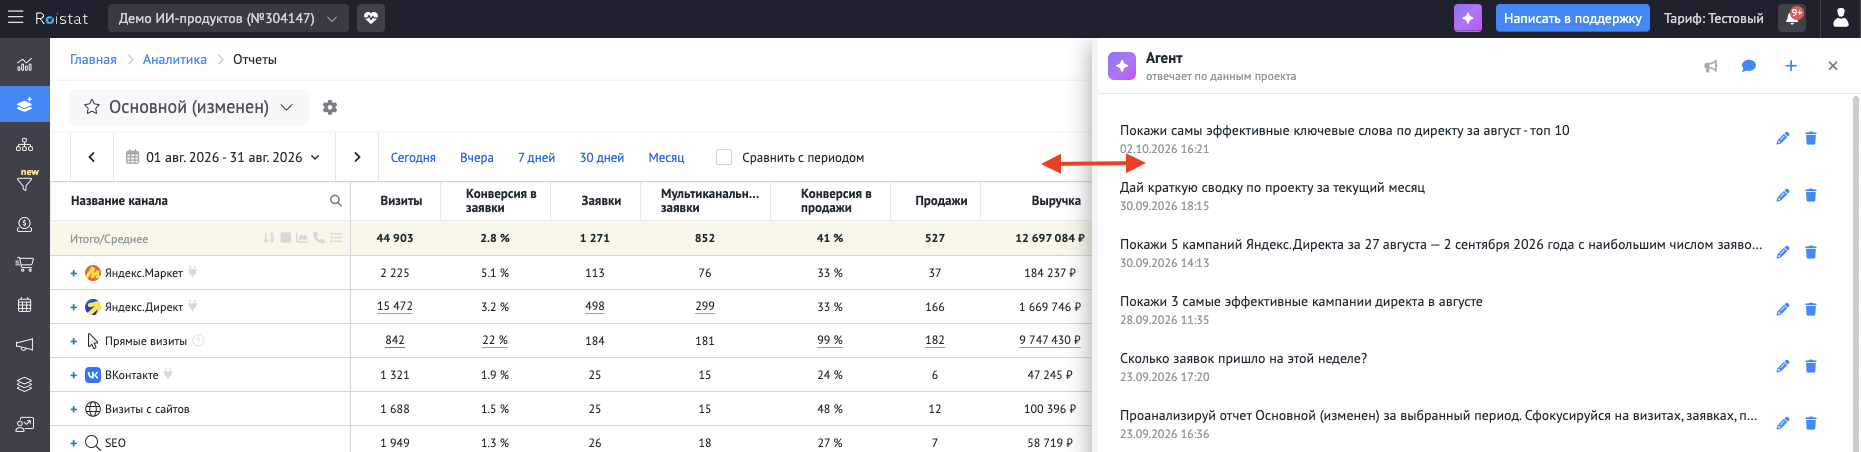
Task: Open the money bag sidebar icon
Action: point(25,225)
